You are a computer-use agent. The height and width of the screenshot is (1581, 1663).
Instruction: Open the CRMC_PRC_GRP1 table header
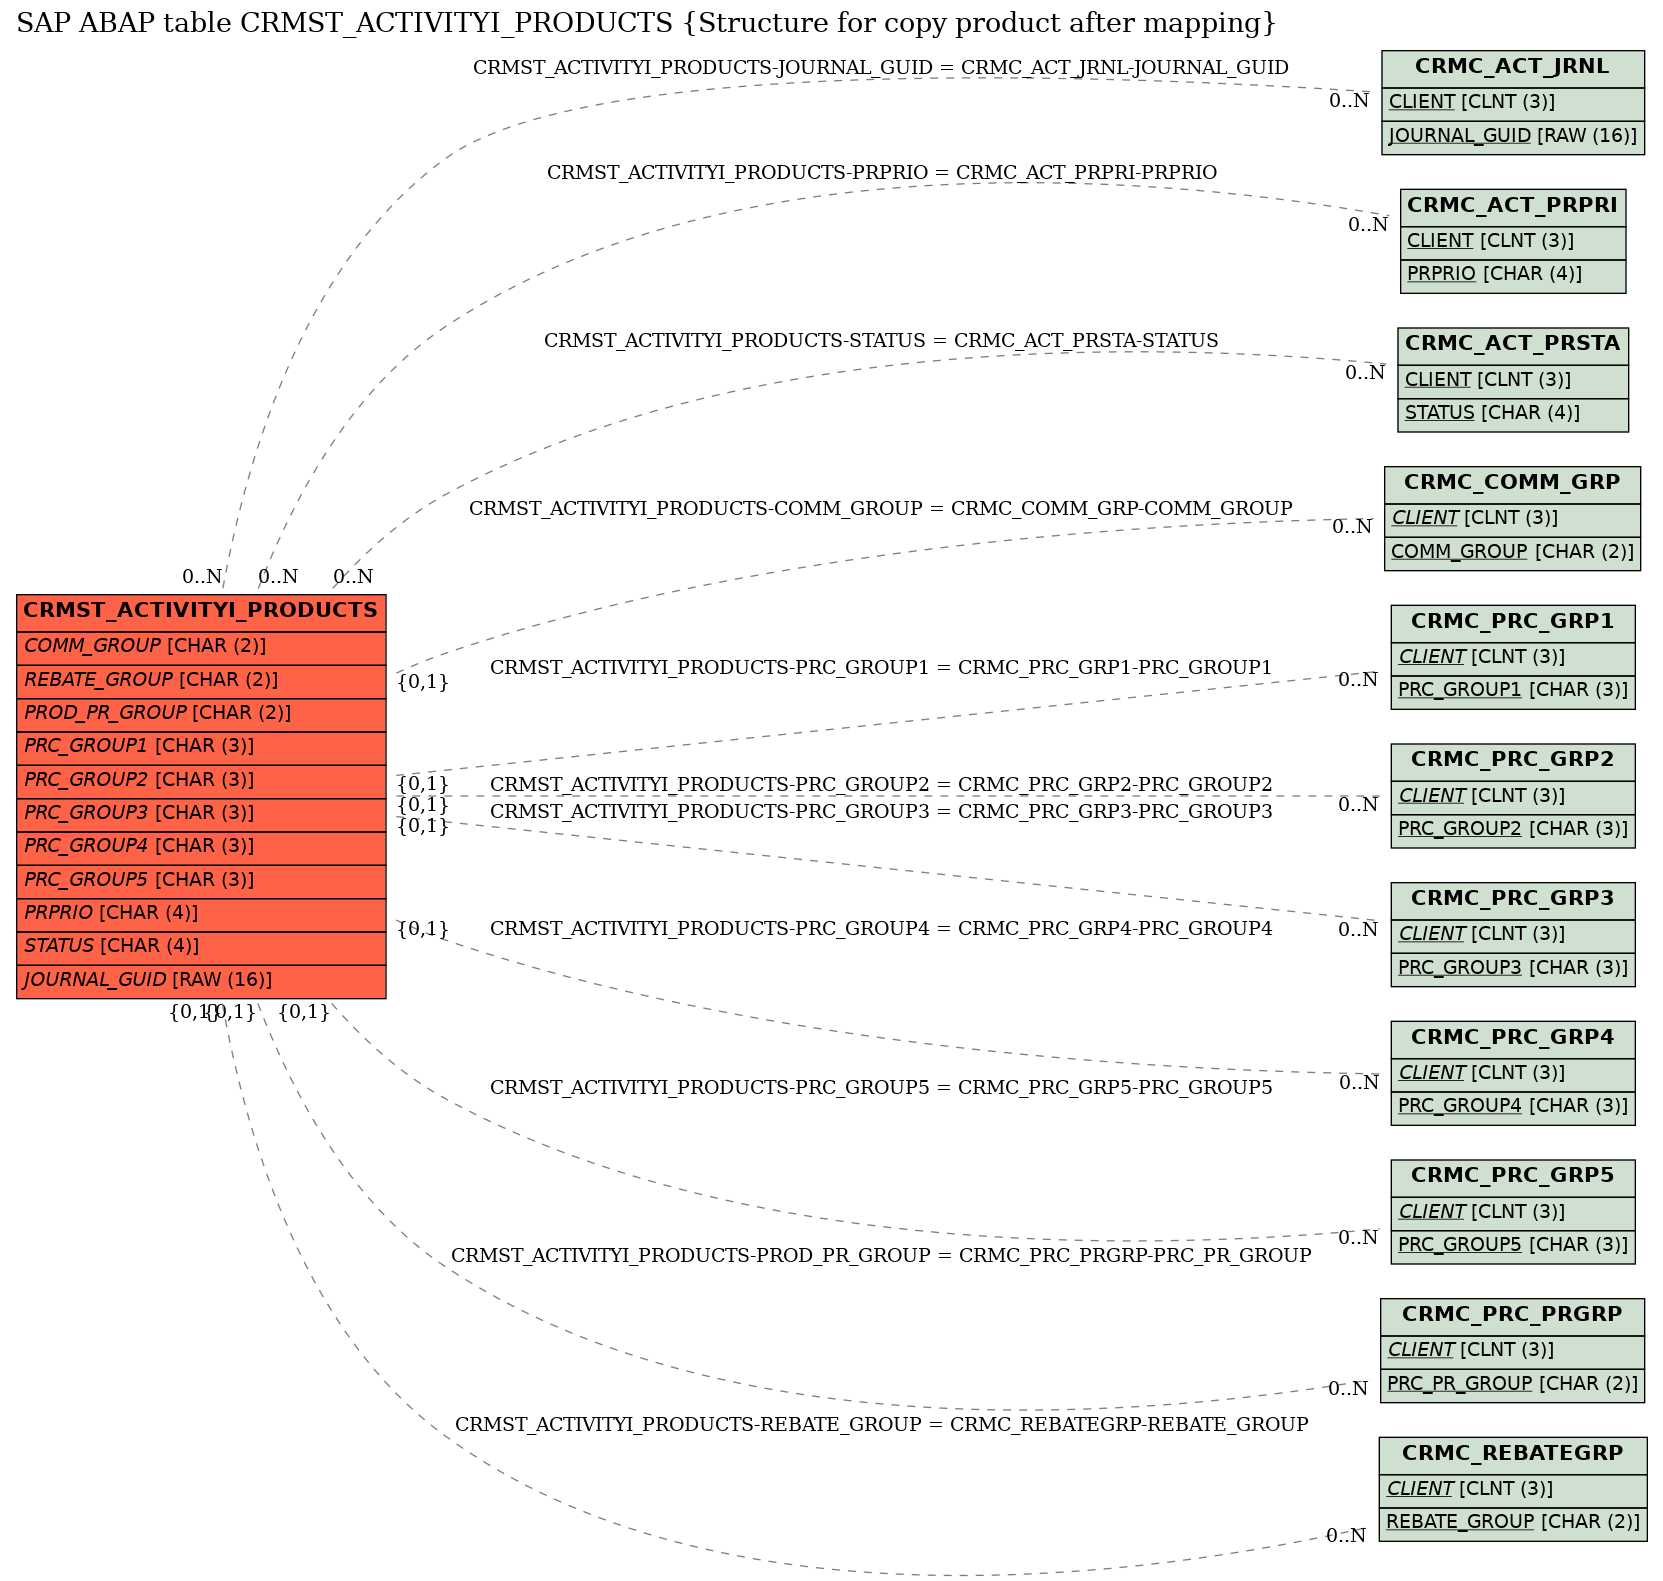tap(1512, 623)
